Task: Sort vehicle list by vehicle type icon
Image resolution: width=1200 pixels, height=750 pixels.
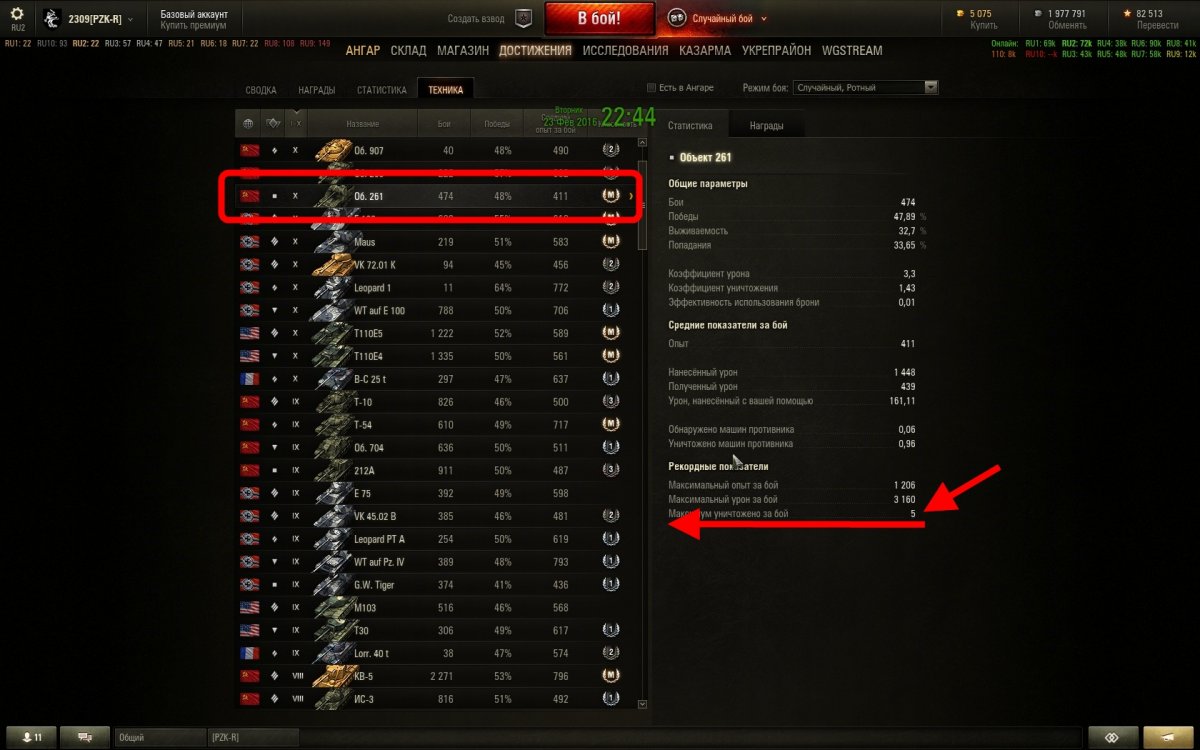Action: 272,124
